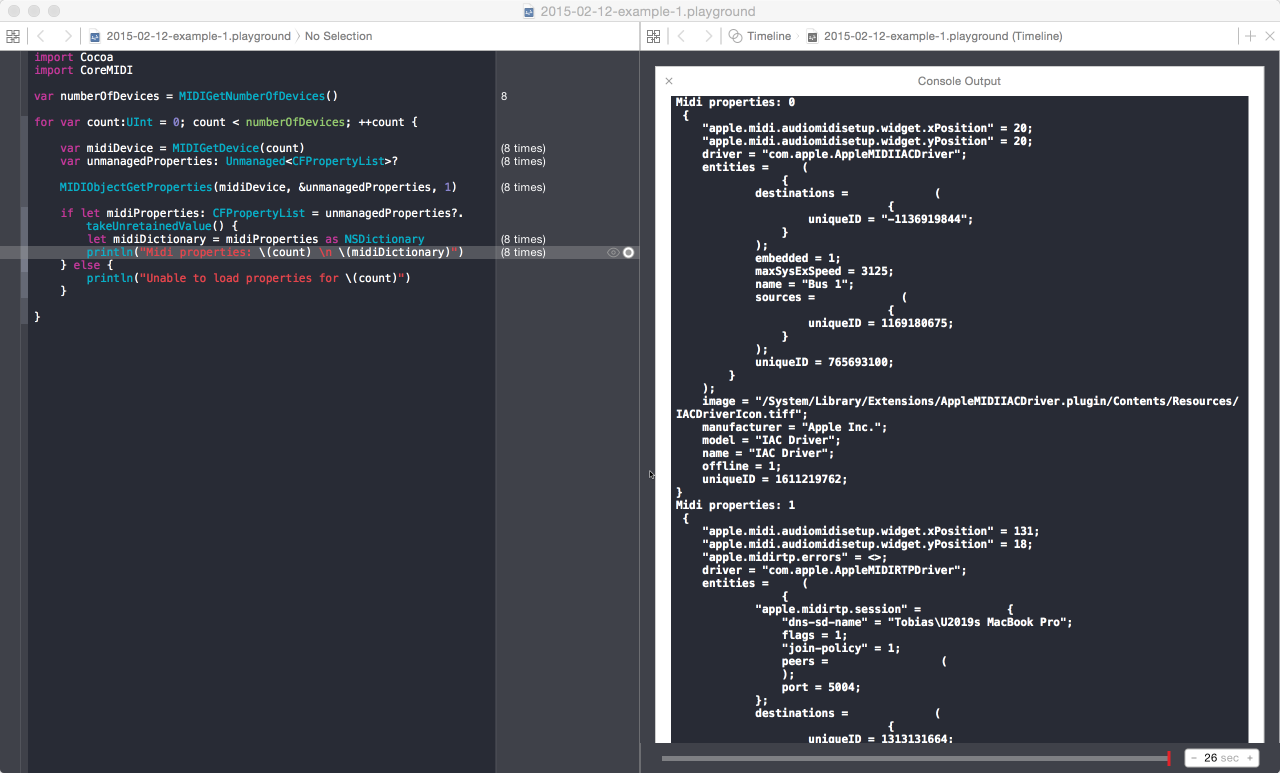Open related items grid in Timeline pane
The height and width of the screenshot is (773, 1280).
click(653, 36)
